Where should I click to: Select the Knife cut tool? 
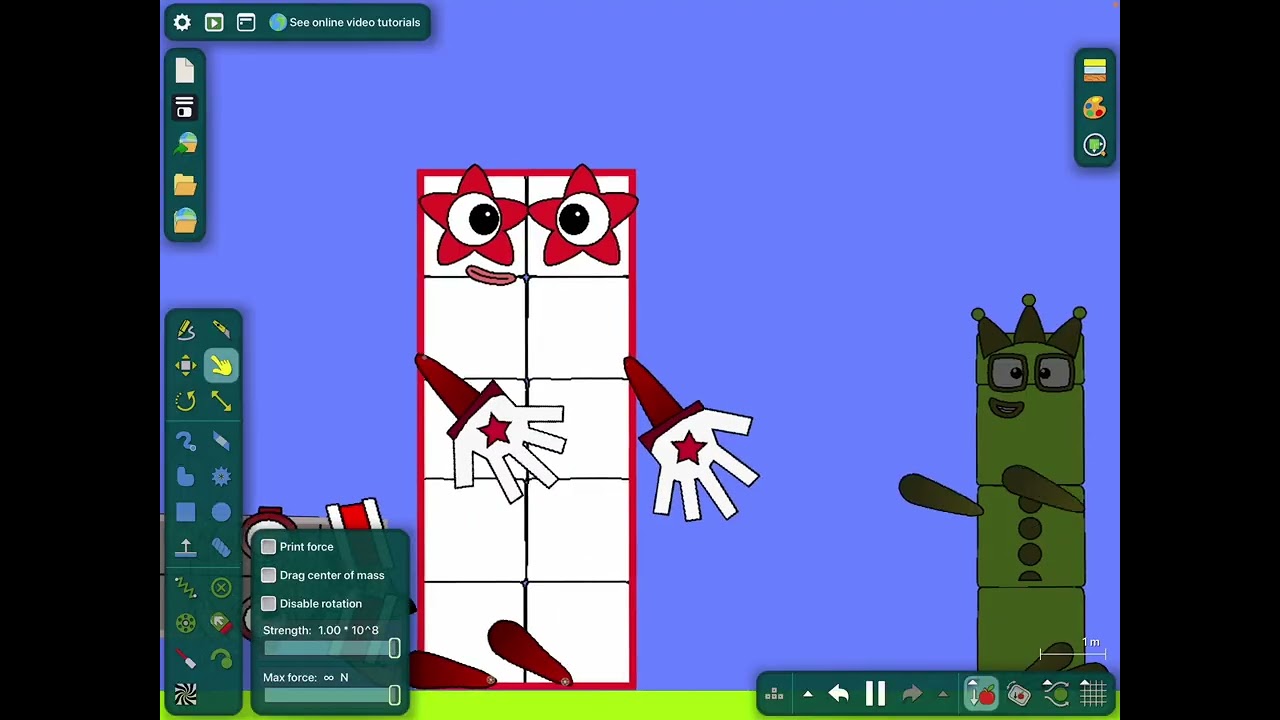coord(221,330)
